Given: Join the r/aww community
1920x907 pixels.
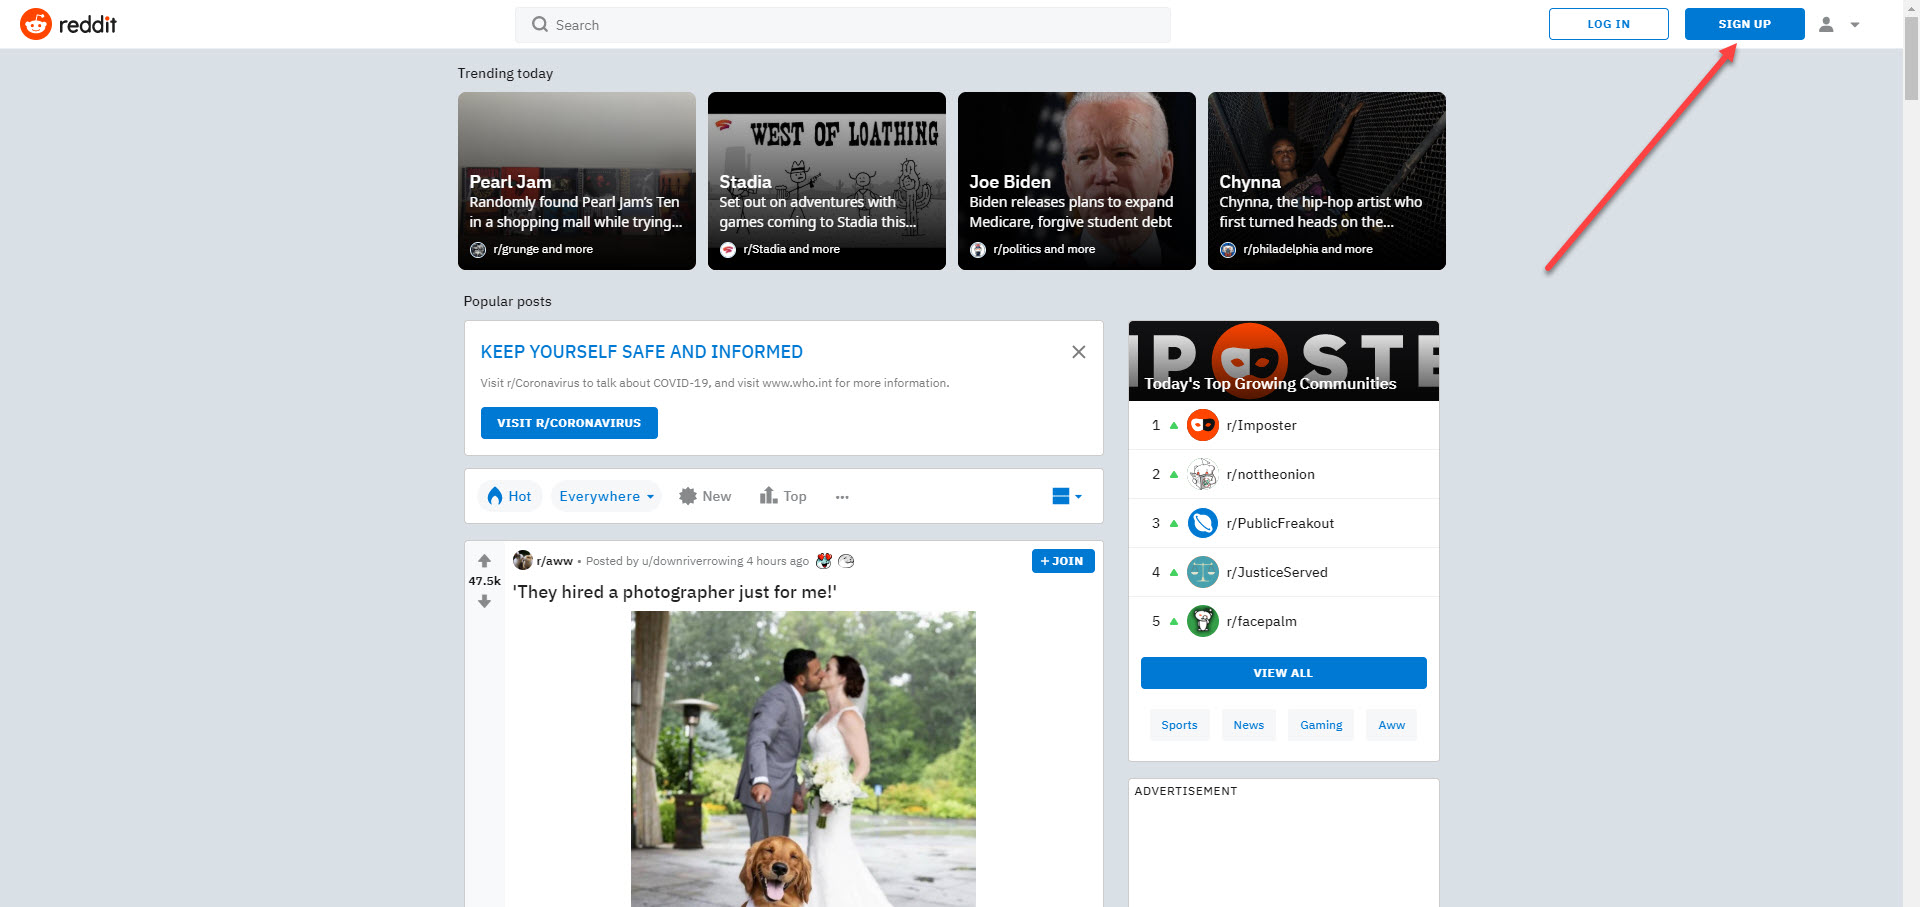Looking at the screenshot, I should 1062,561.
